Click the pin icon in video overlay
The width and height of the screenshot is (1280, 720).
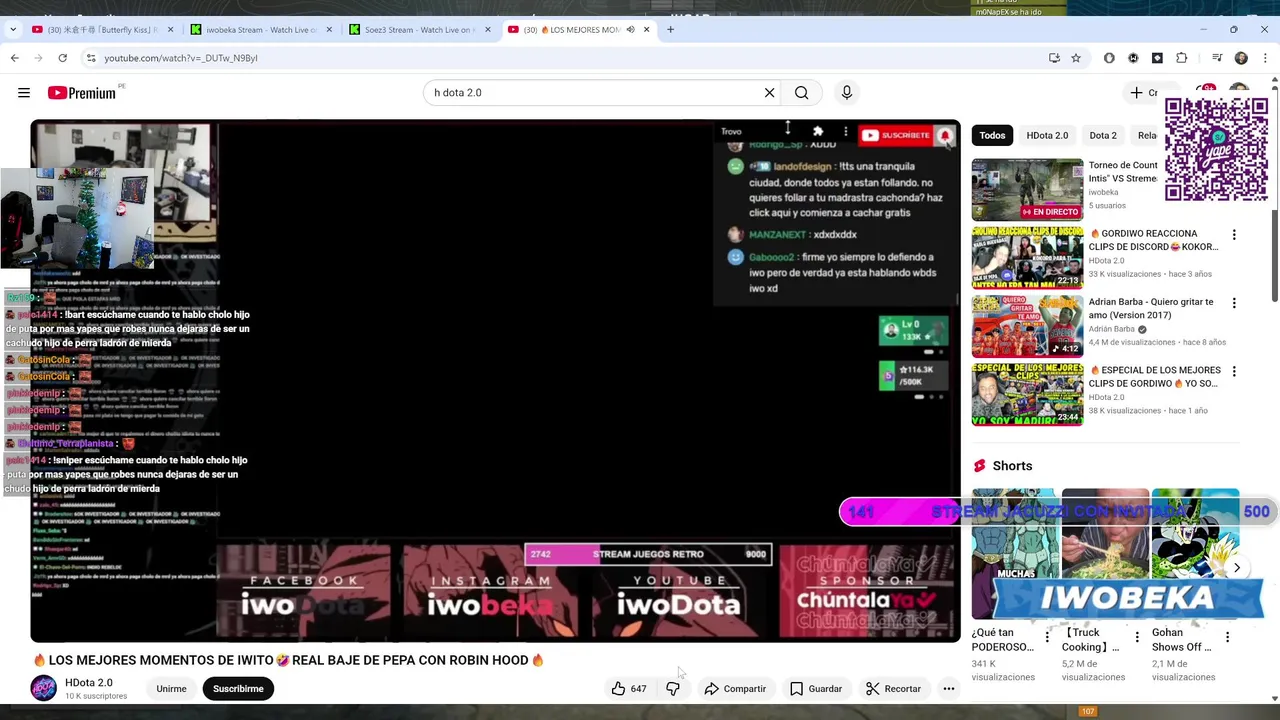[818, 131]
